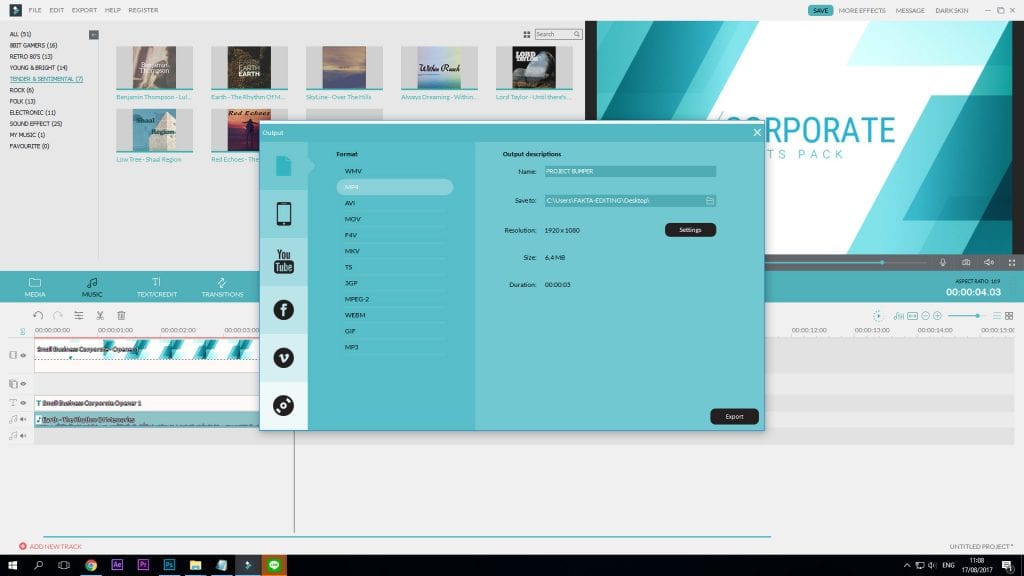Select WMV from the format list

tap(352, 171)
